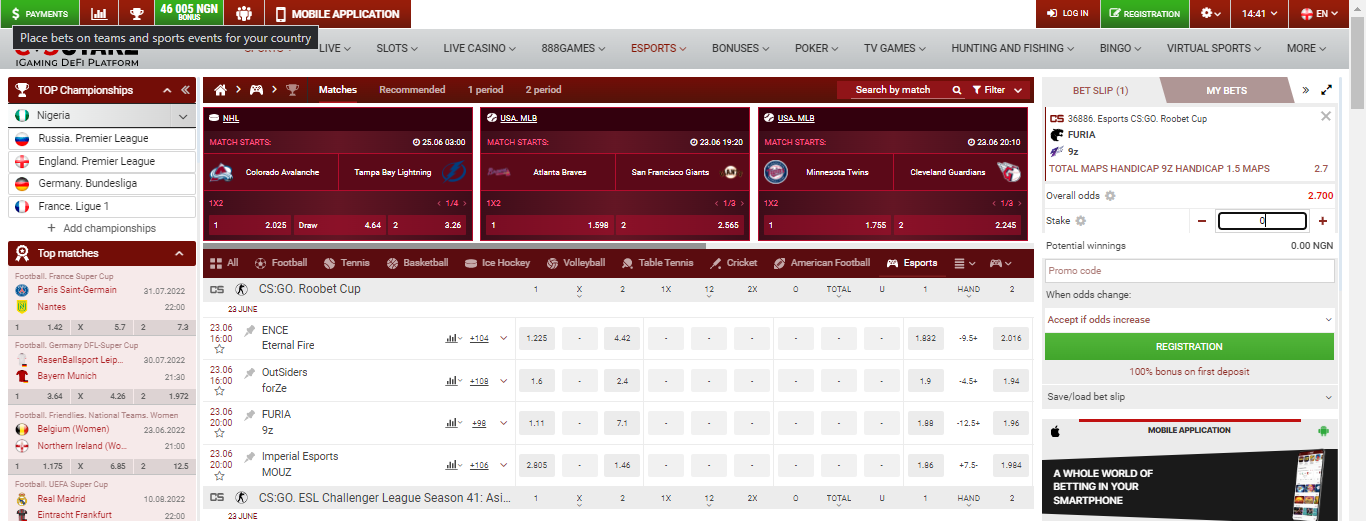Viewport: 1366px width, 521px height.
Task: Focus the Promo code input field
Action: [1189, 271]
